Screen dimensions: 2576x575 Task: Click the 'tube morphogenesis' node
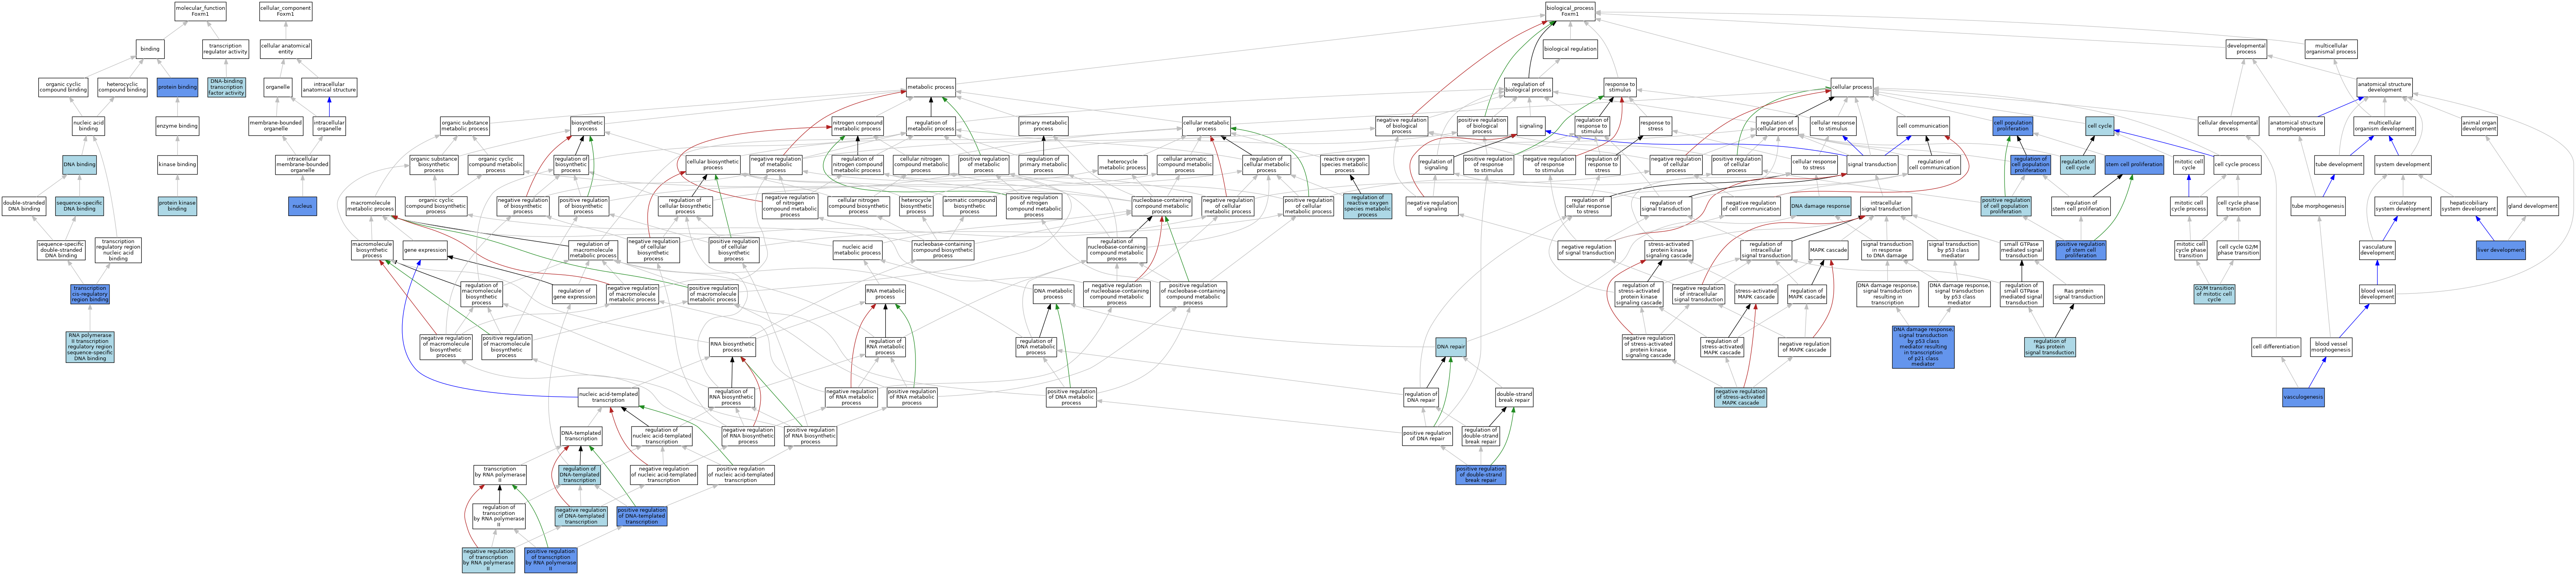tap(2318, 206)
